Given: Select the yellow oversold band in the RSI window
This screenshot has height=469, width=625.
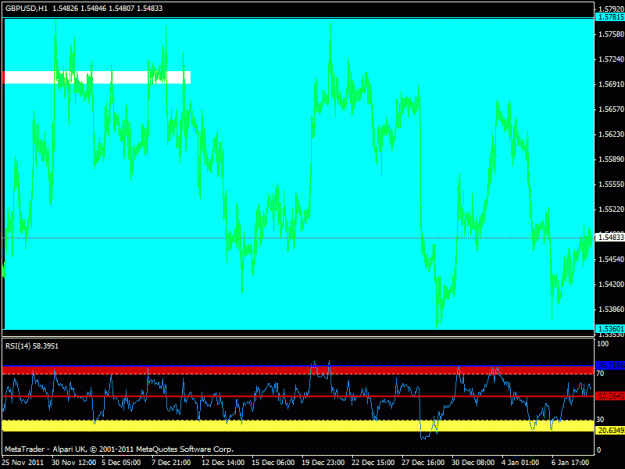Looking at the screenshot, I should pyautogui.click(x=298, y=426).
